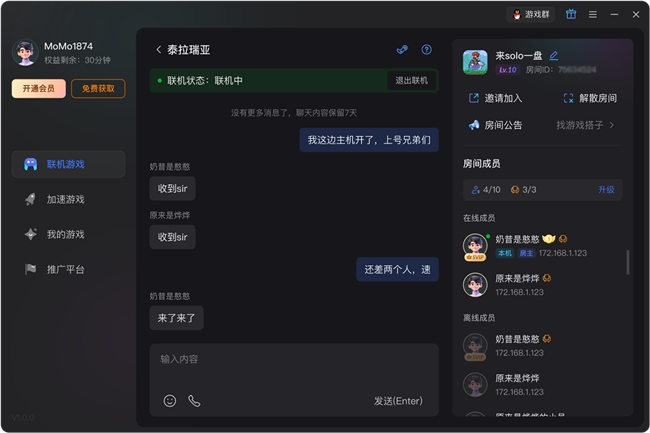Edit room name with pencil icon
Image resolution: width=650 pixels, height=433 pixels.
point(554,56)
